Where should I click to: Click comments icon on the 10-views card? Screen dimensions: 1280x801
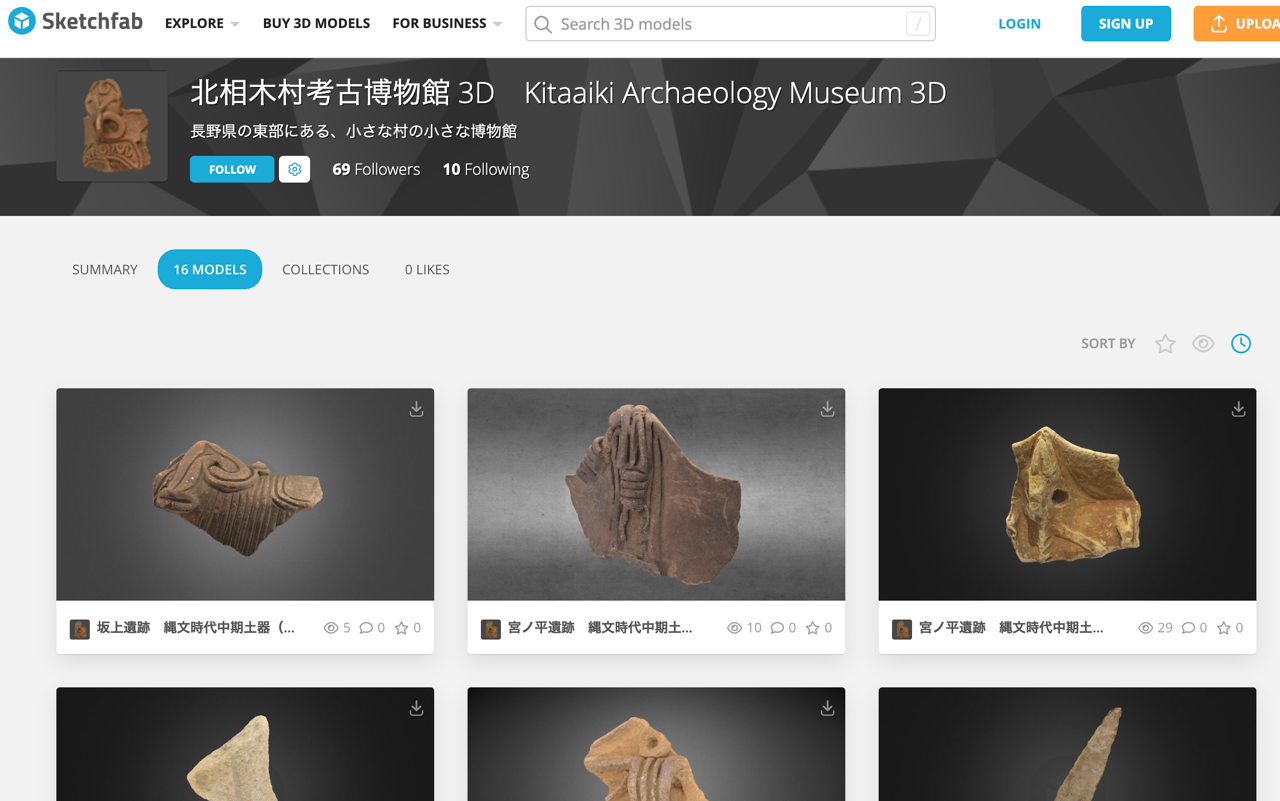click(x=777, y=628)
